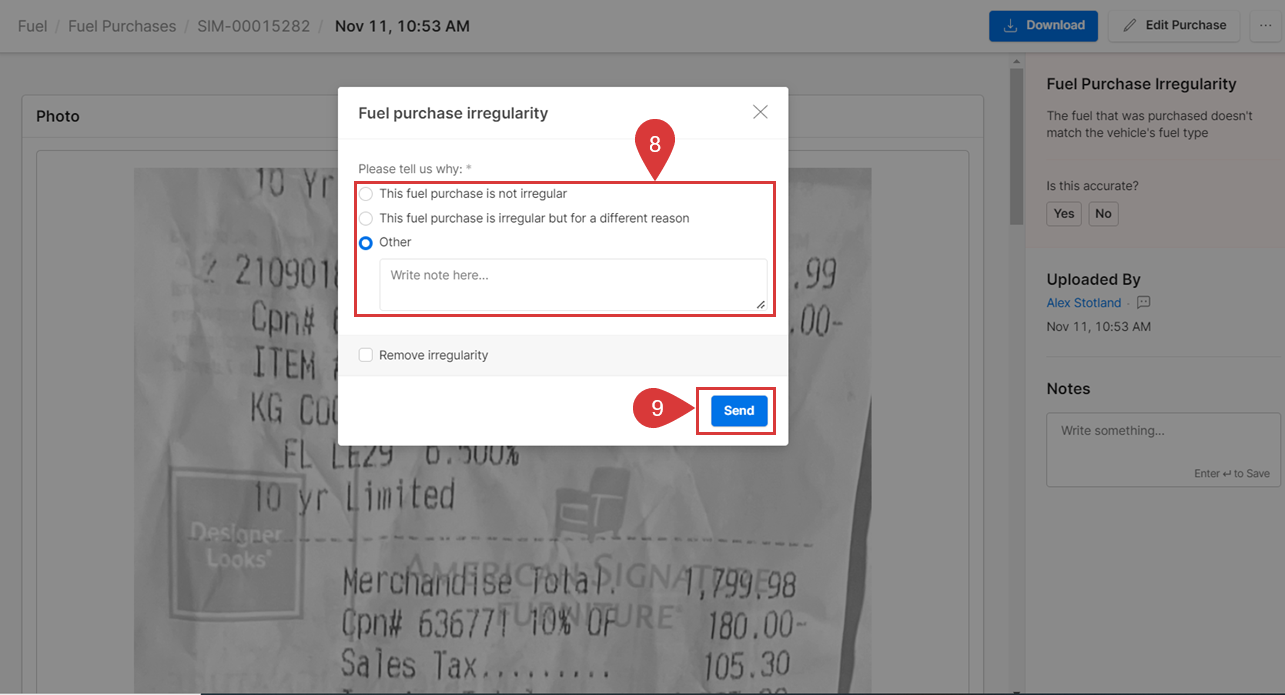Viewport: 1285px width, 695px height.
Task: Select 'This fuel purchase is not irregular' option
Action: [x=366, y=194]
